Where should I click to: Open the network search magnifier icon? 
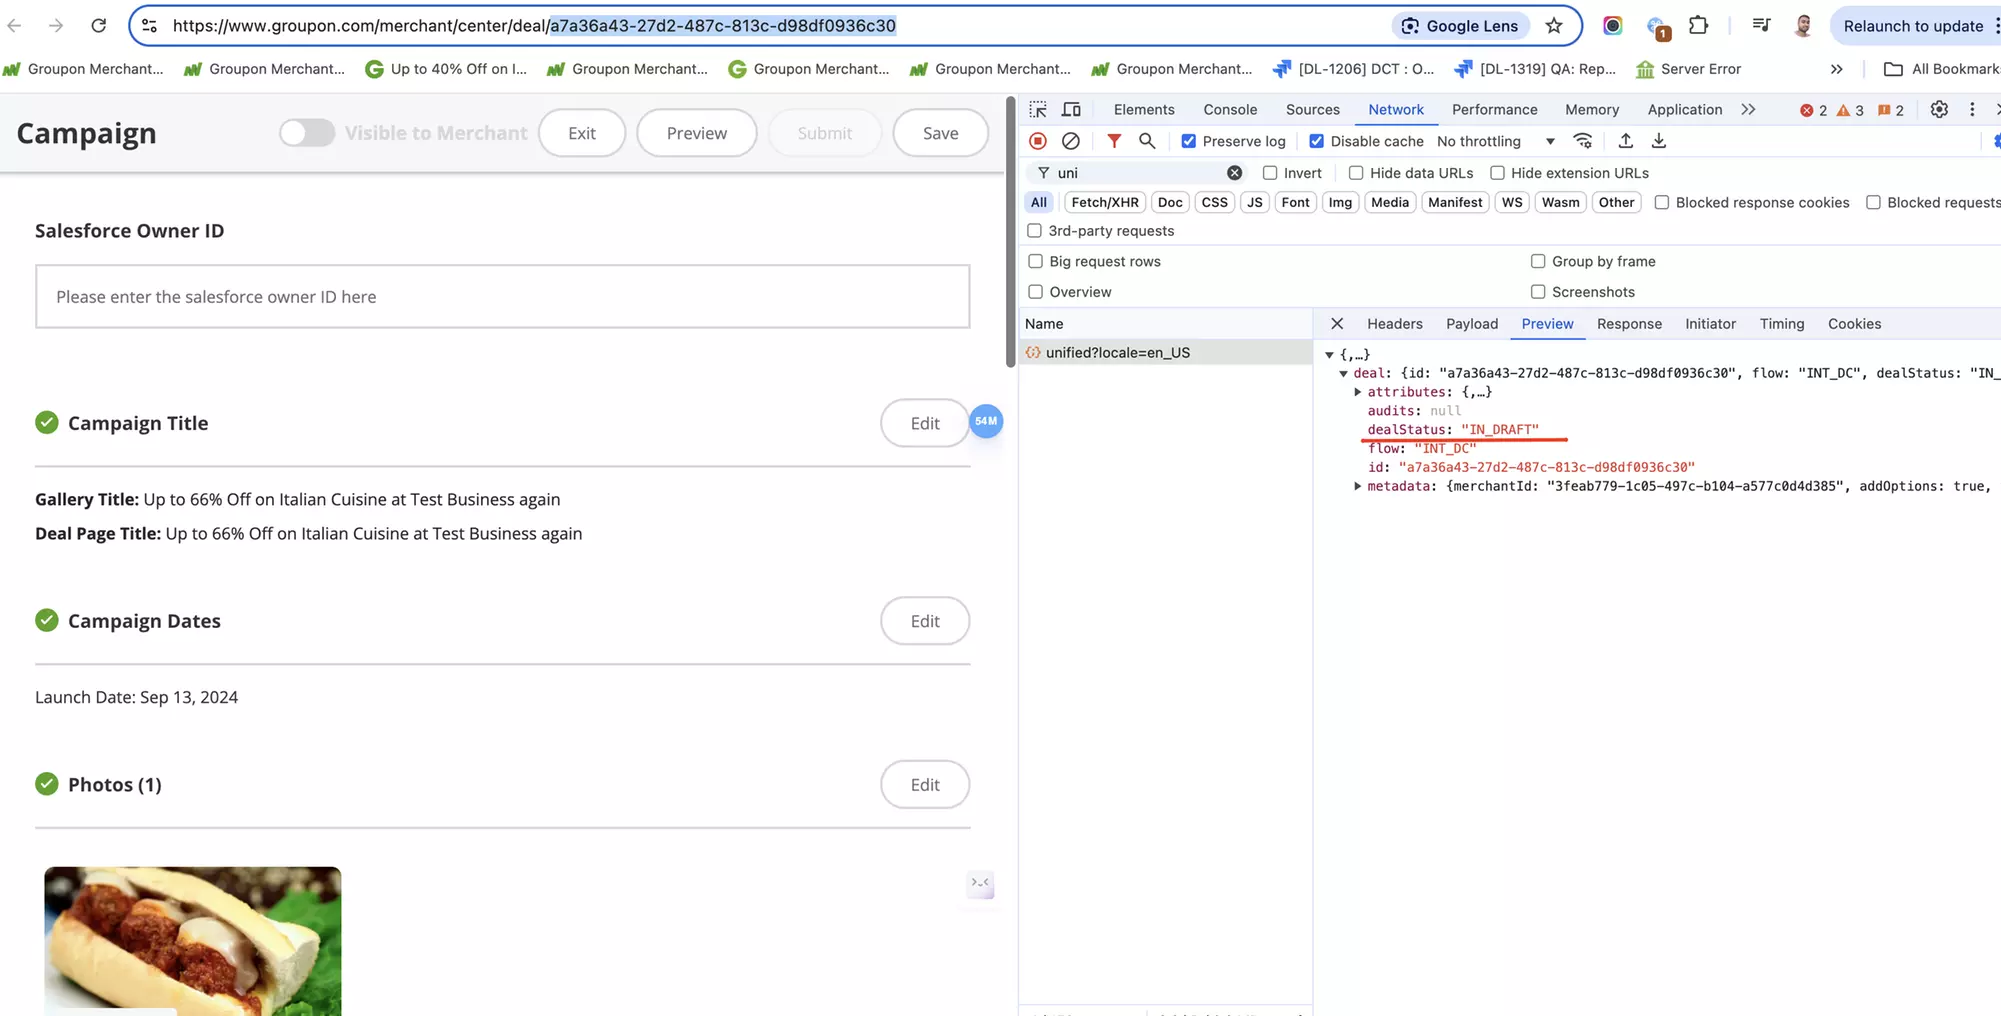point(1147,141)
